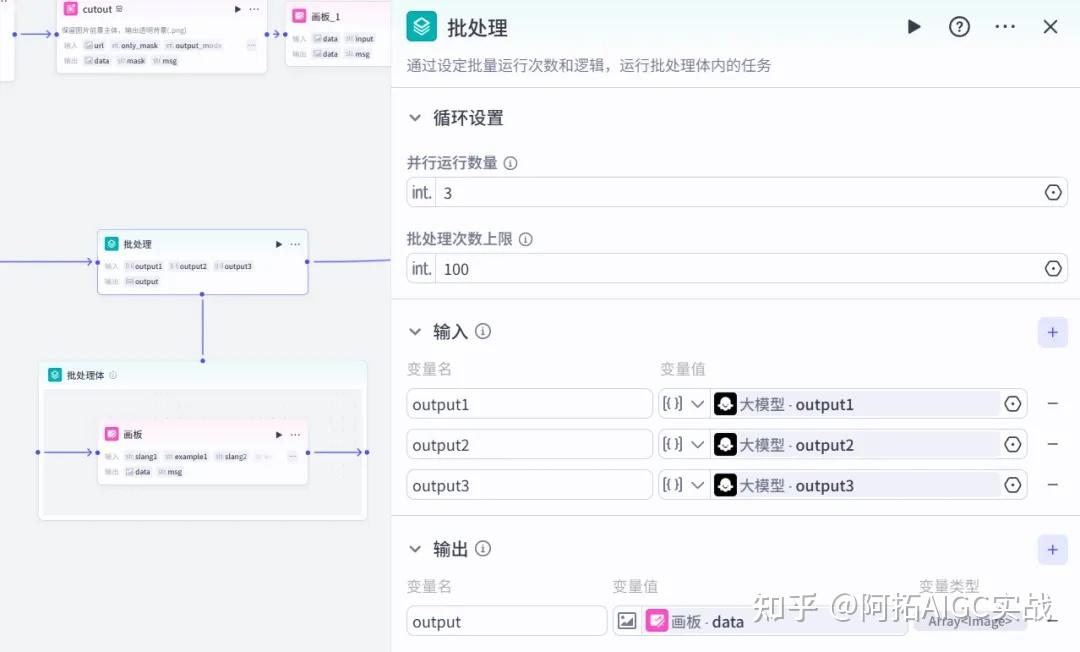Image resolution: width=1080 pixels, height=652 pixels.
Task: Collapse the 输入 section
Action: pos(415,332)
